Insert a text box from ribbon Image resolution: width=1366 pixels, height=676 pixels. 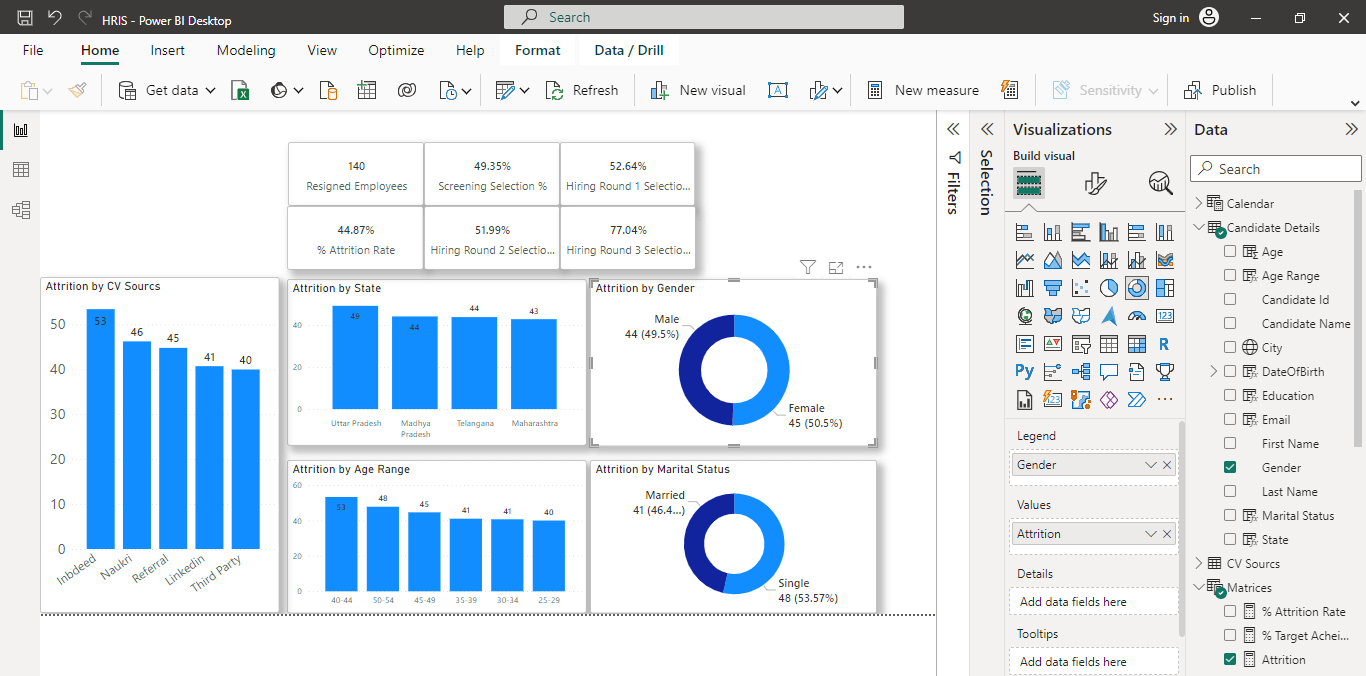tap(778, 91)
